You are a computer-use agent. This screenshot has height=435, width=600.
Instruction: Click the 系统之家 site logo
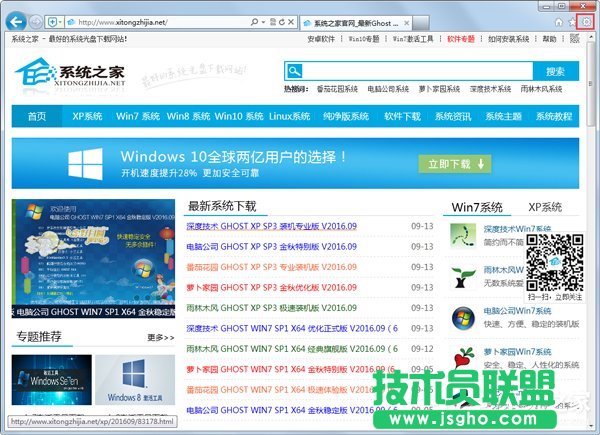coord(70,72)
